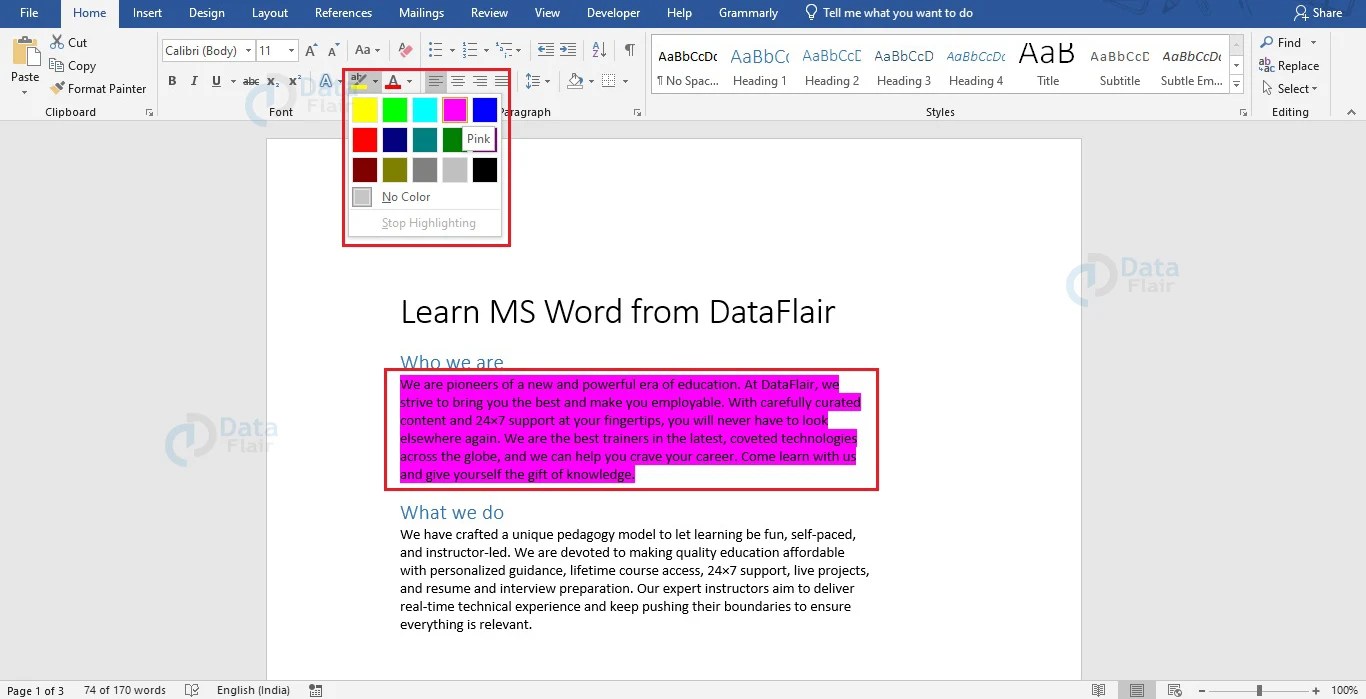Apply strikethrough to selected text
Image resolution: width=1366 pixels, height=699 pixels.
click(252, 80)
